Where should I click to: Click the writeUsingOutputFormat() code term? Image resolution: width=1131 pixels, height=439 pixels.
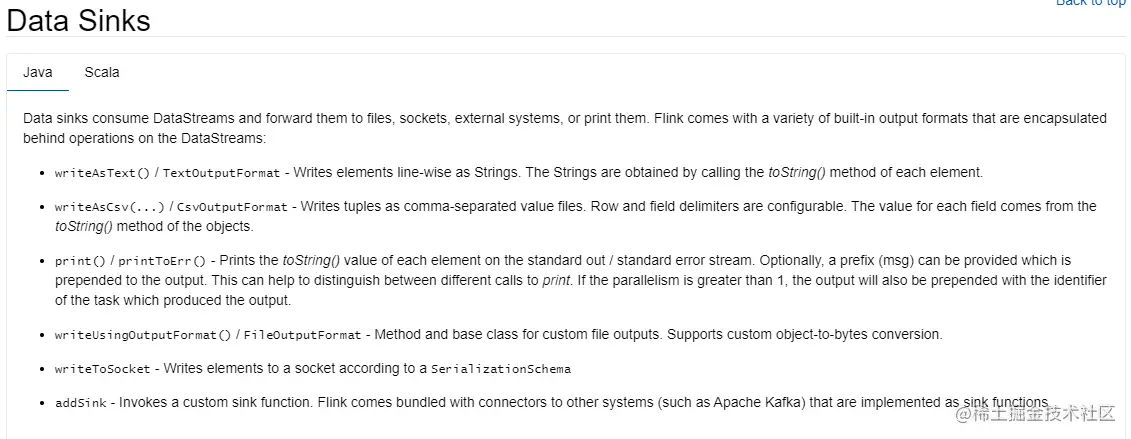coord(142,335)
